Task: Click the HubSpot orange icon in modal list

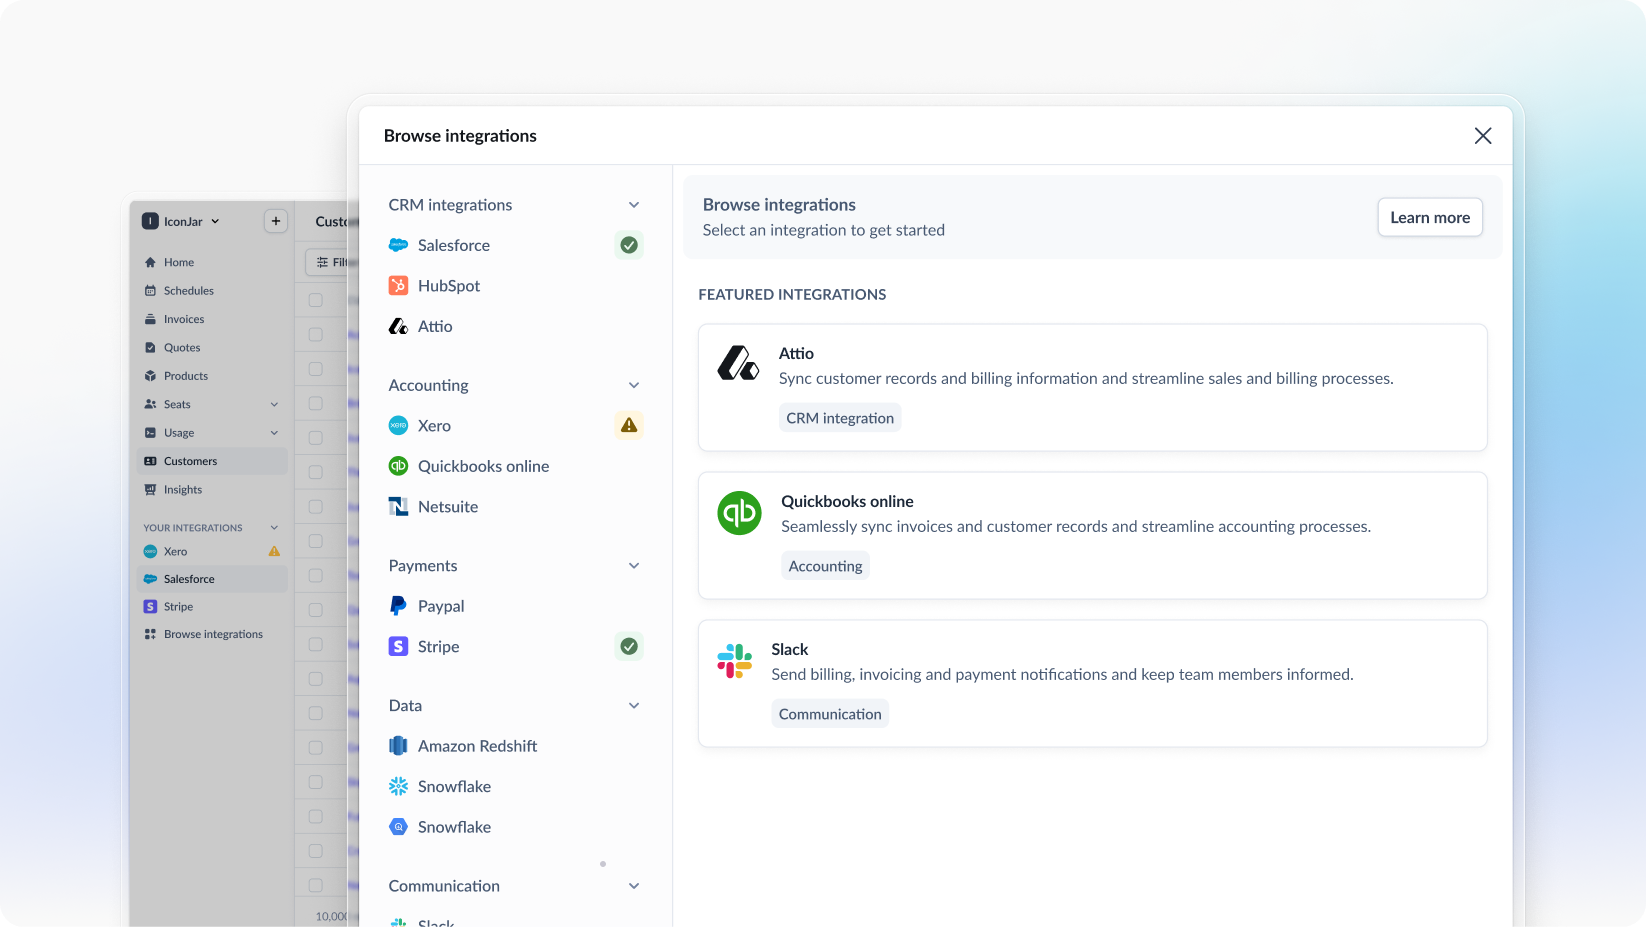Action: [398, 285]
